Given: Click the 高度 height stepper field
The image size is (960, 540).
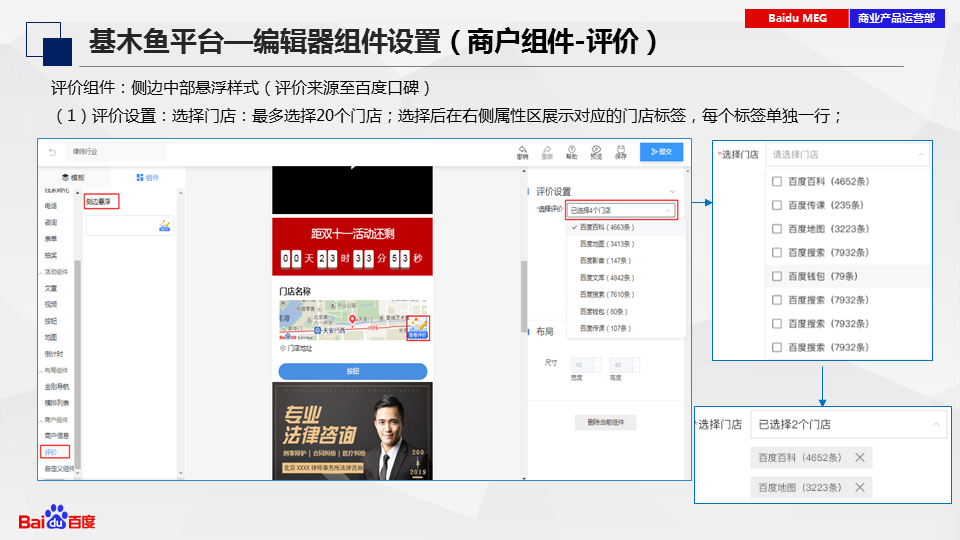Looking at the screenshot, I should point(624,365).
